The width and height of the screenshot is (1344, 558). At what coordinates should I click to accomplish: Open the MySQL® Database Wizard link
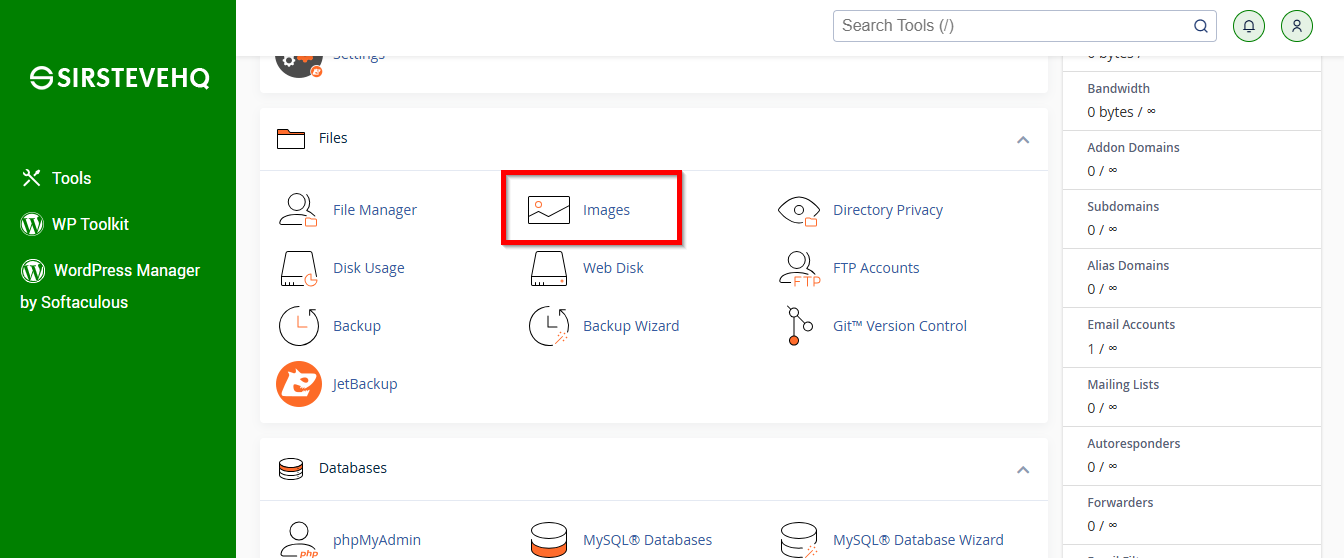click(x=918, y=540)
